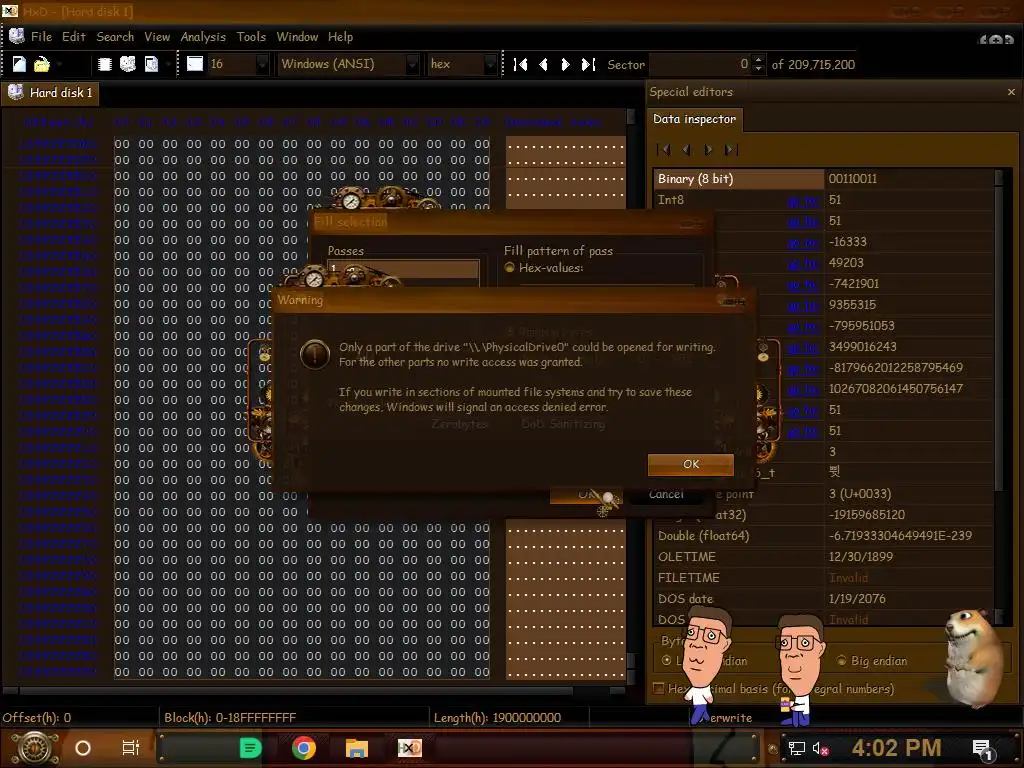This screenshot has height=768, width=1024.
Task: Click the New file toolbar icon
Action: [x=19, y=64]
